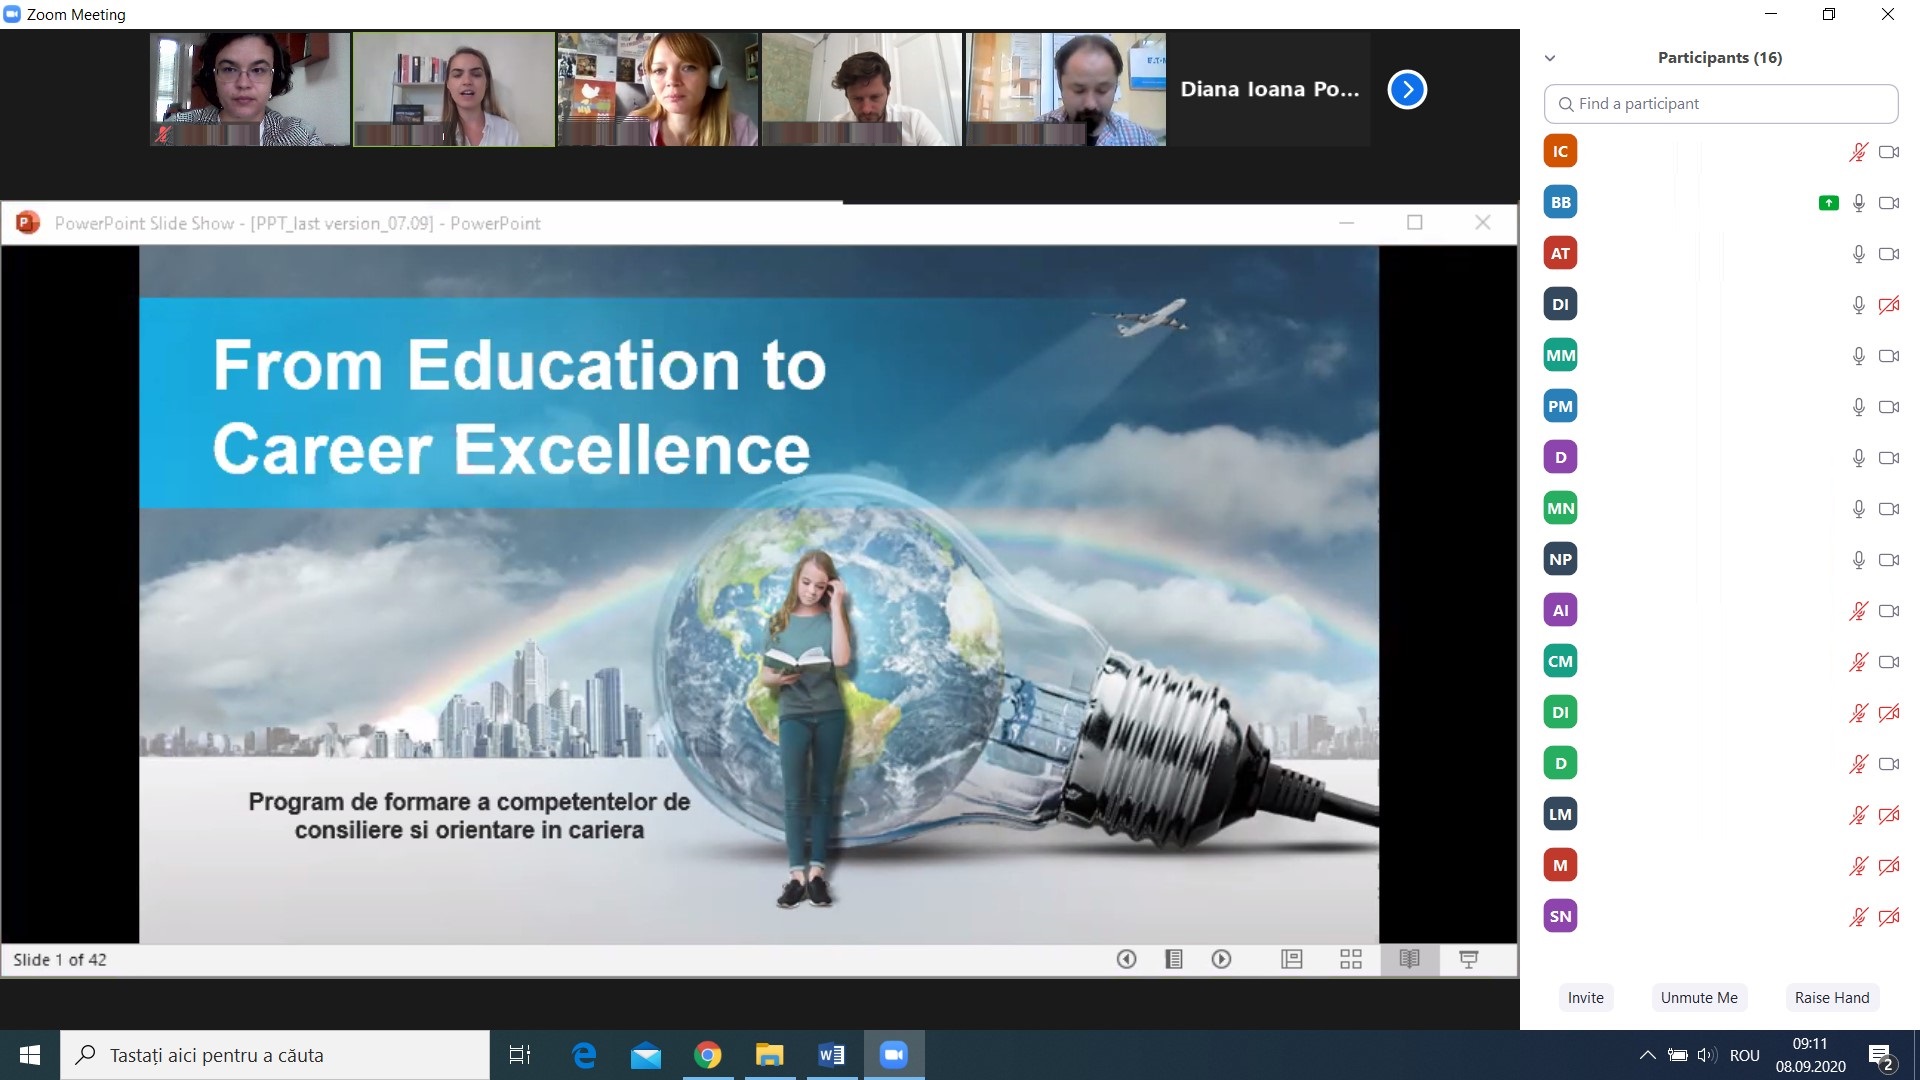The height and width of the screenshot is (1080, 1920).
Task: Click microphone icon in AT row
Action: point(1858,254)
